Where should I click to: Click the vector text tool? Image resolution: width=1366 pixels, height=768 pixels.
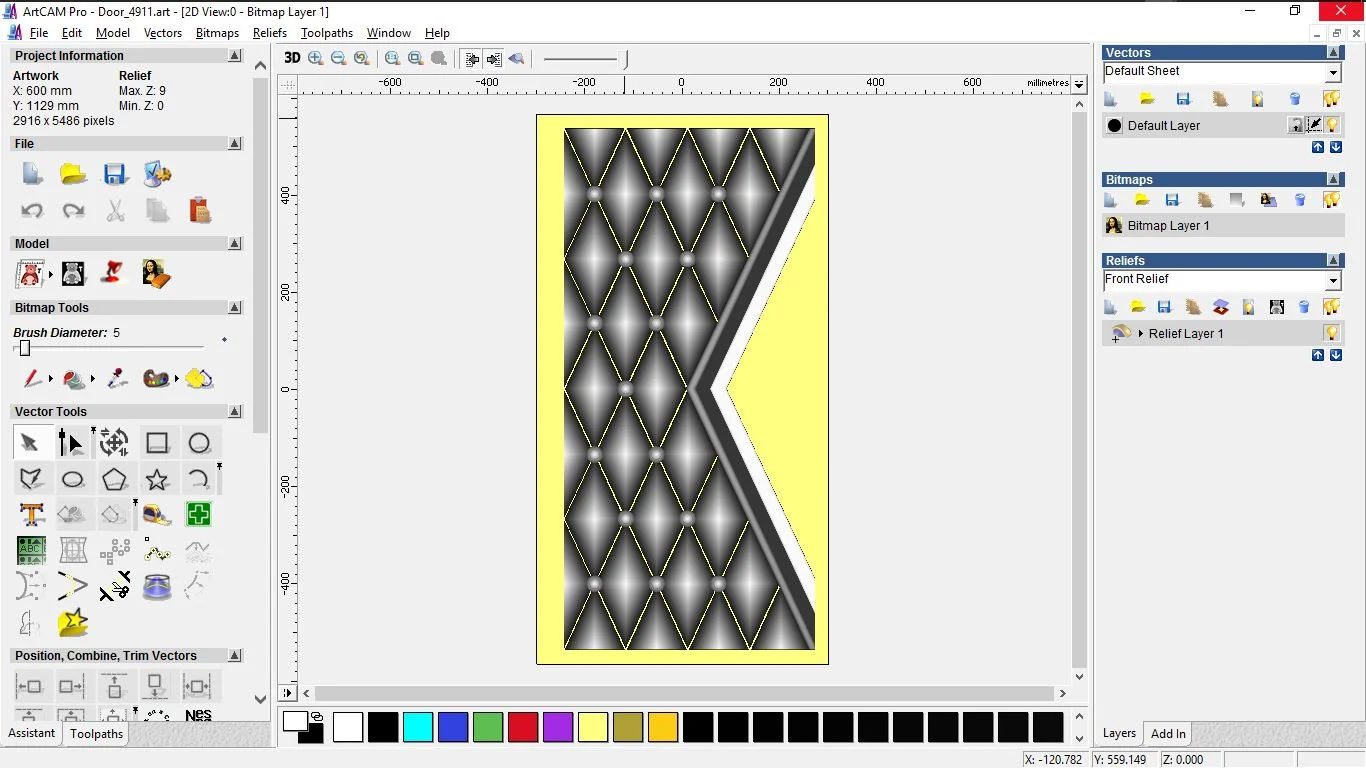tap(31, 515)
